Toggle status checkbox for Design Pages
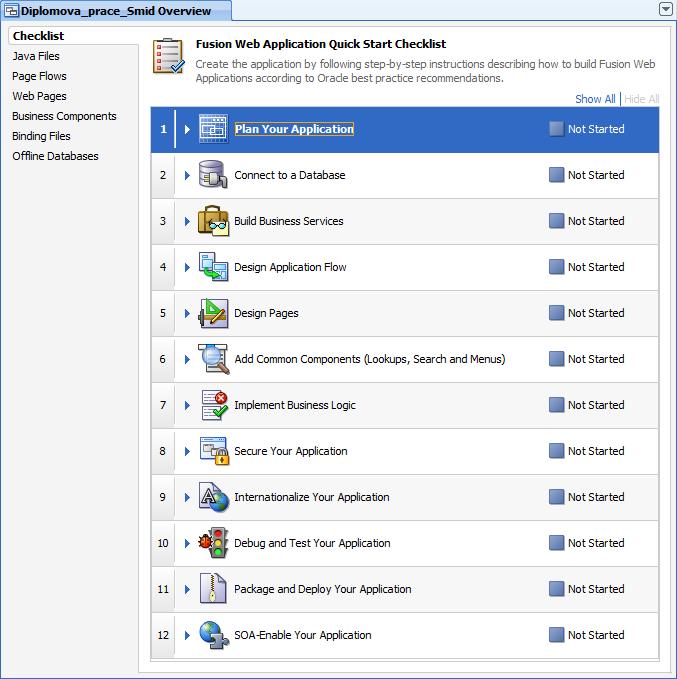 click(x=556, y=313)
